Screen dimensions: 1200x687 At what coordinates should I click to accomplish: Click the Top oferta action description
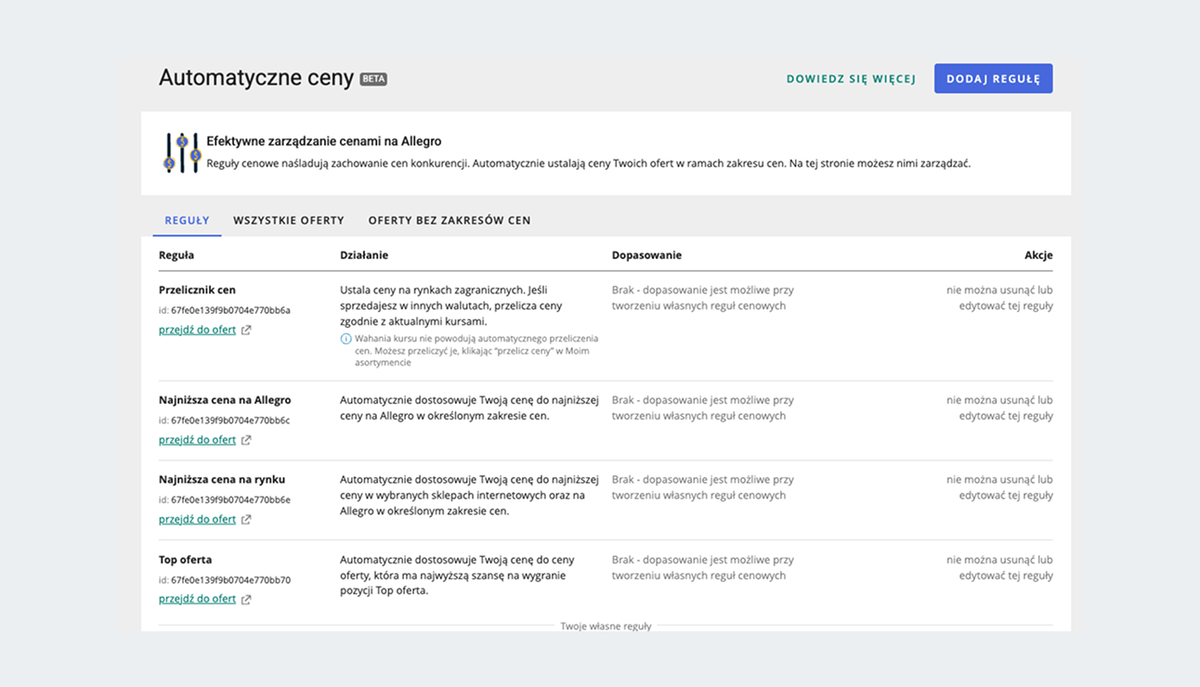coord(457,575)
